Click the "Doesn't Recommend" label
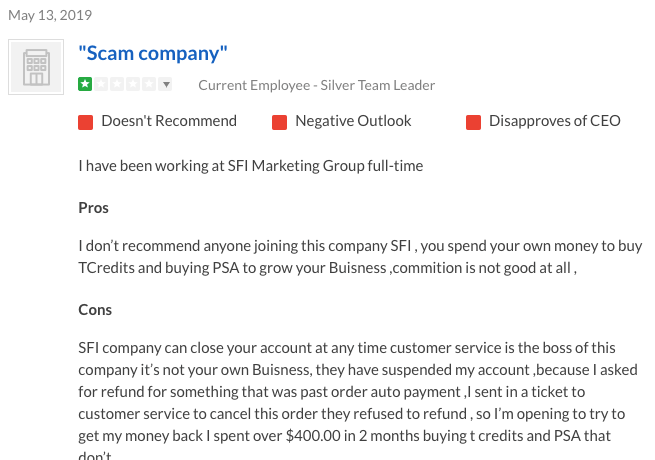 tap(169, 121)
